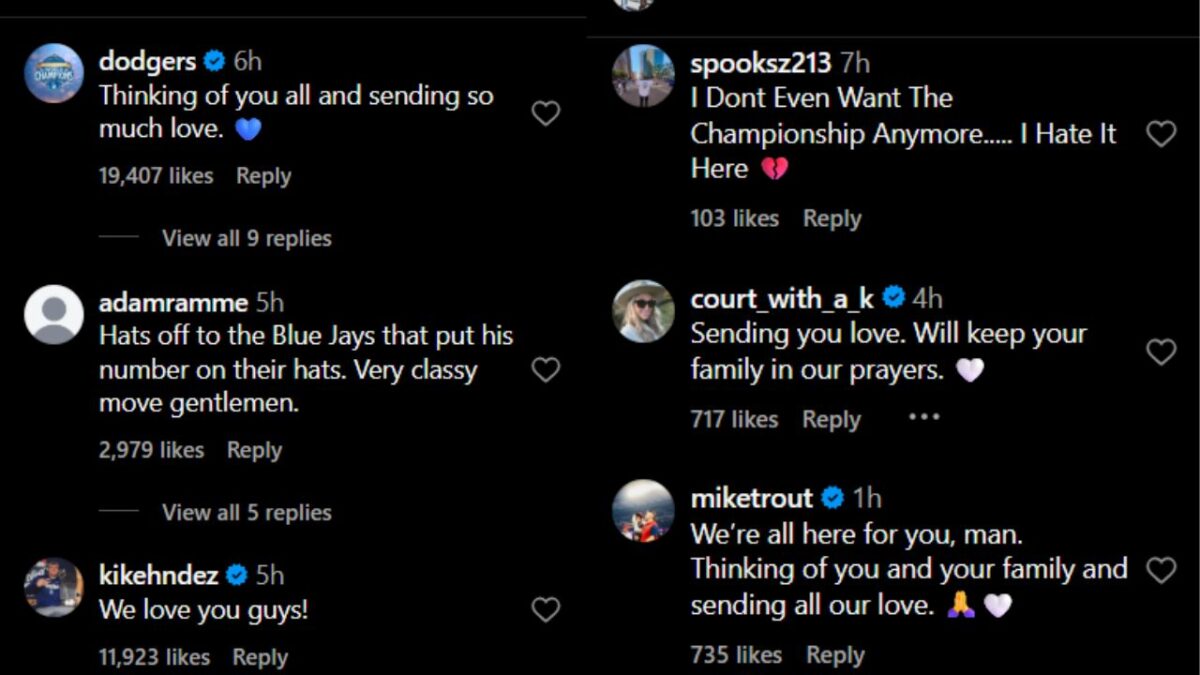Tap the heart icon beside court_with_a_k's comment
This screenshot has width=1200, height=675.
coord(1161,352)
